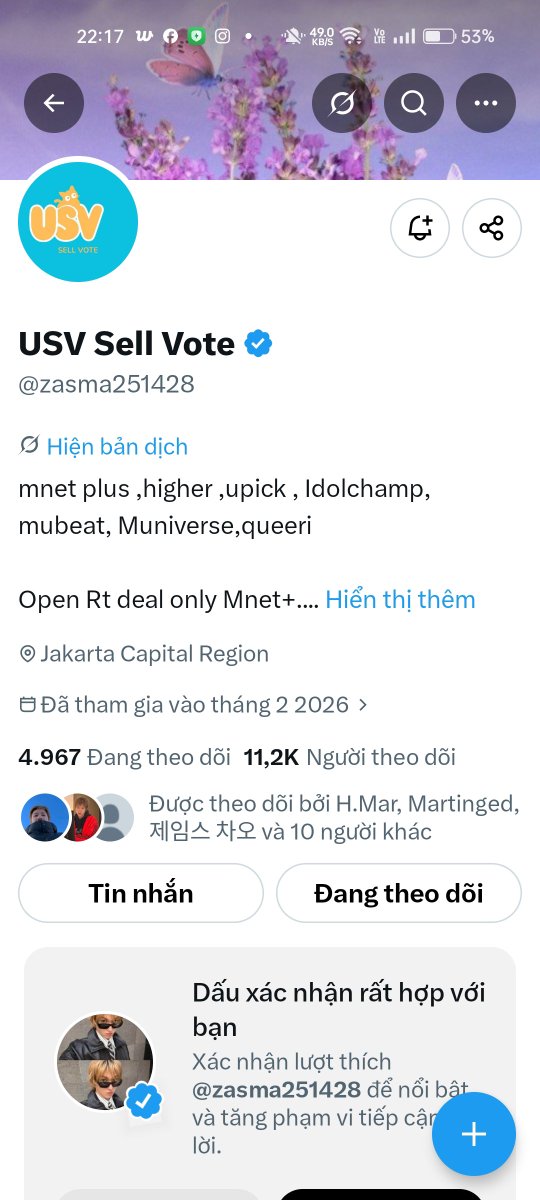Image resolution: width=540 pixels, height=1200 pixels.
Task: Tap the share profile icon
Action: click(x=492, y=228)
